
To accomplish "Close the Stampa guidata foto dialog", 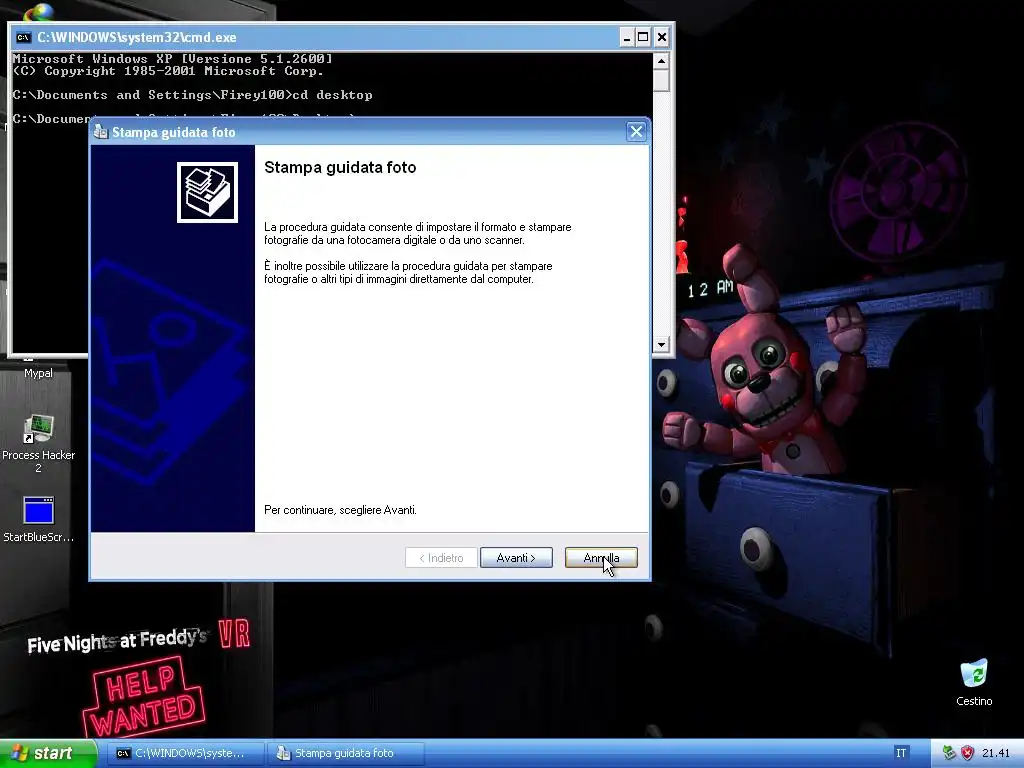I will pos(636,132).
